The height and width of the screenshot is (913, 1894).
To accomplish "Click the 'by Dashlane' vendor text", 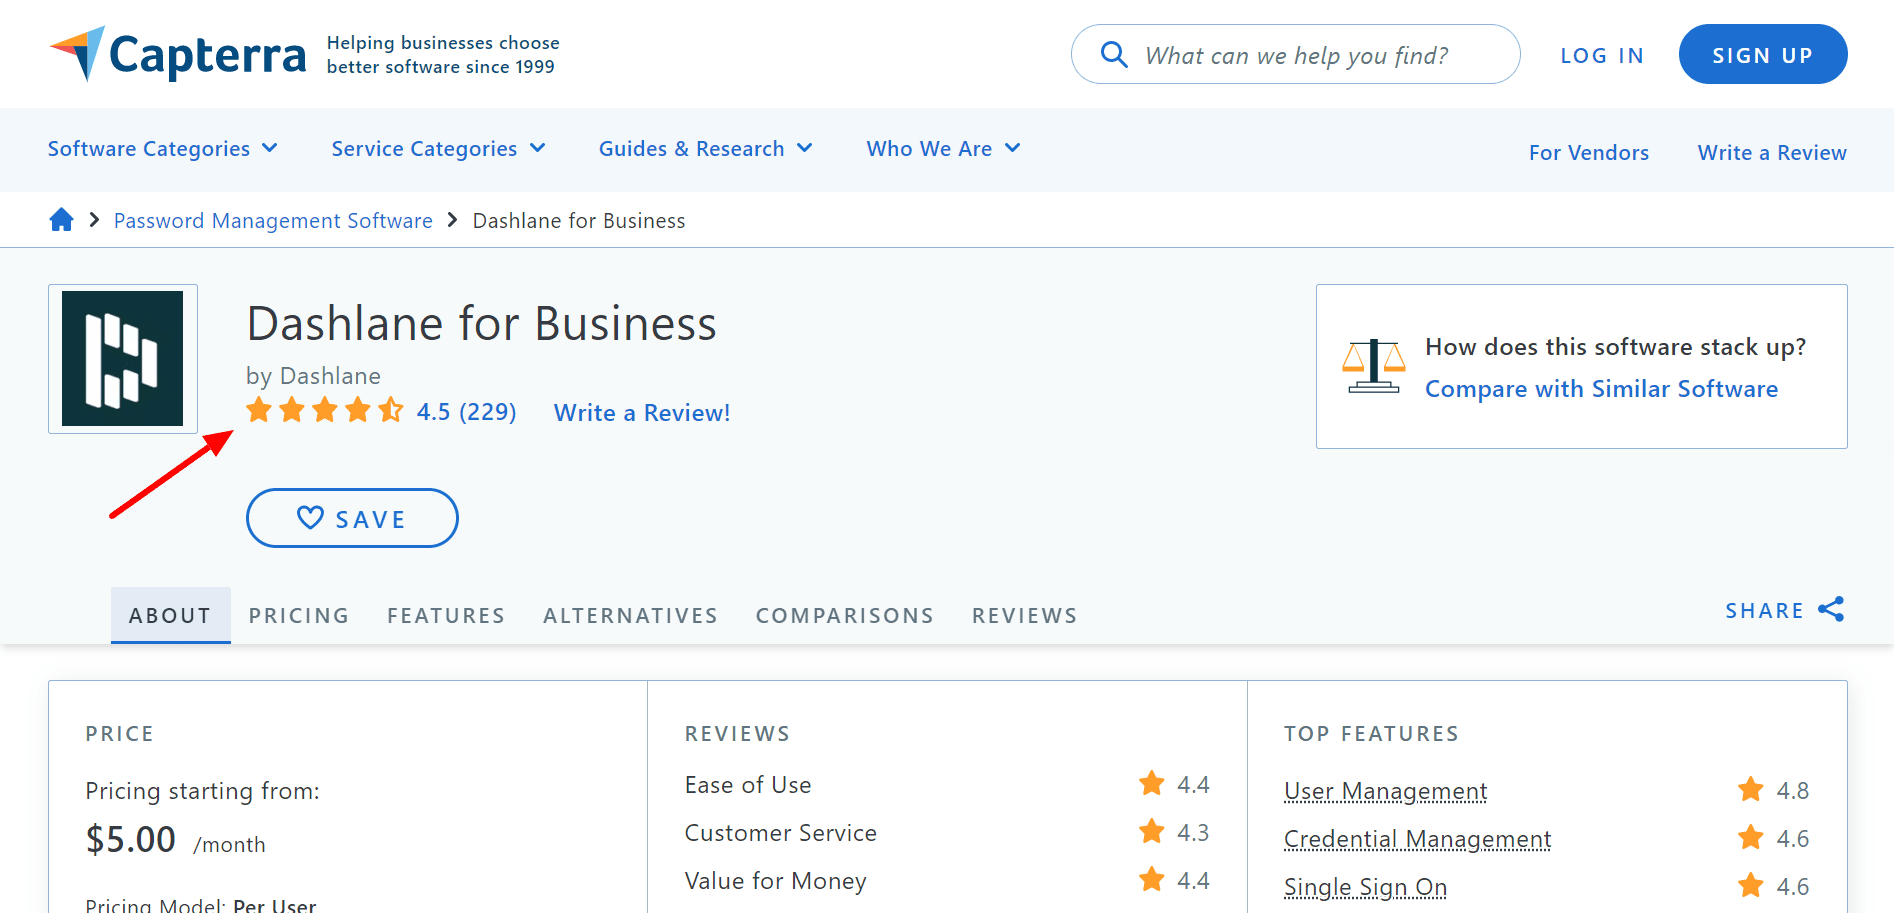I will coord(313,375).
